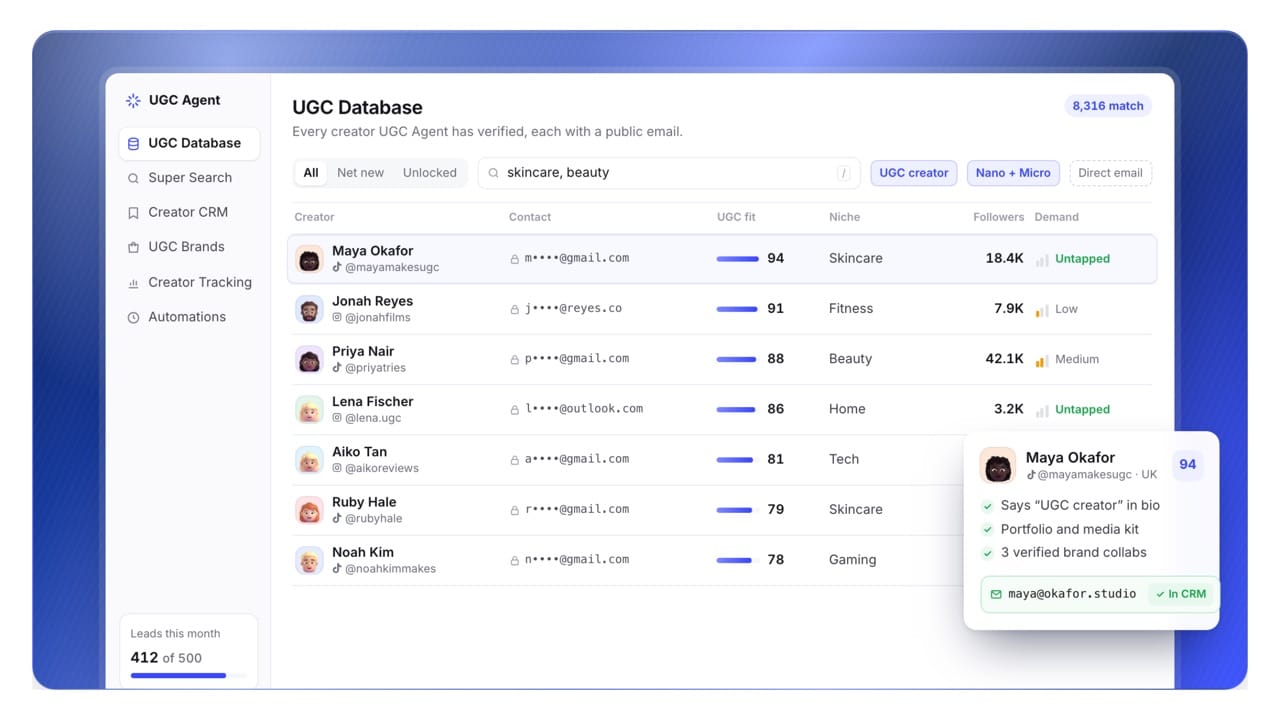This screenshot has height=720, width=1280.
Task: Click the checkmark beside 3 verified brand collabs
Action: [x=988, y=553]
